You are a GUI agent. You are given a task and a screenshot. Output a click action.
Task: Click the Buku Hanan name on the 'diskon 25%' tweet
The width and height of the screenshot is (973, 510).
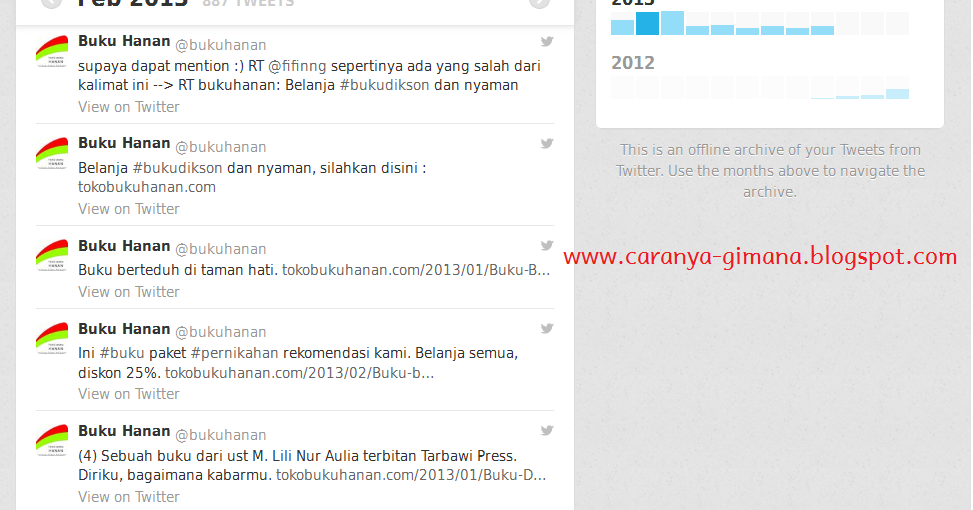coord(124,329)
